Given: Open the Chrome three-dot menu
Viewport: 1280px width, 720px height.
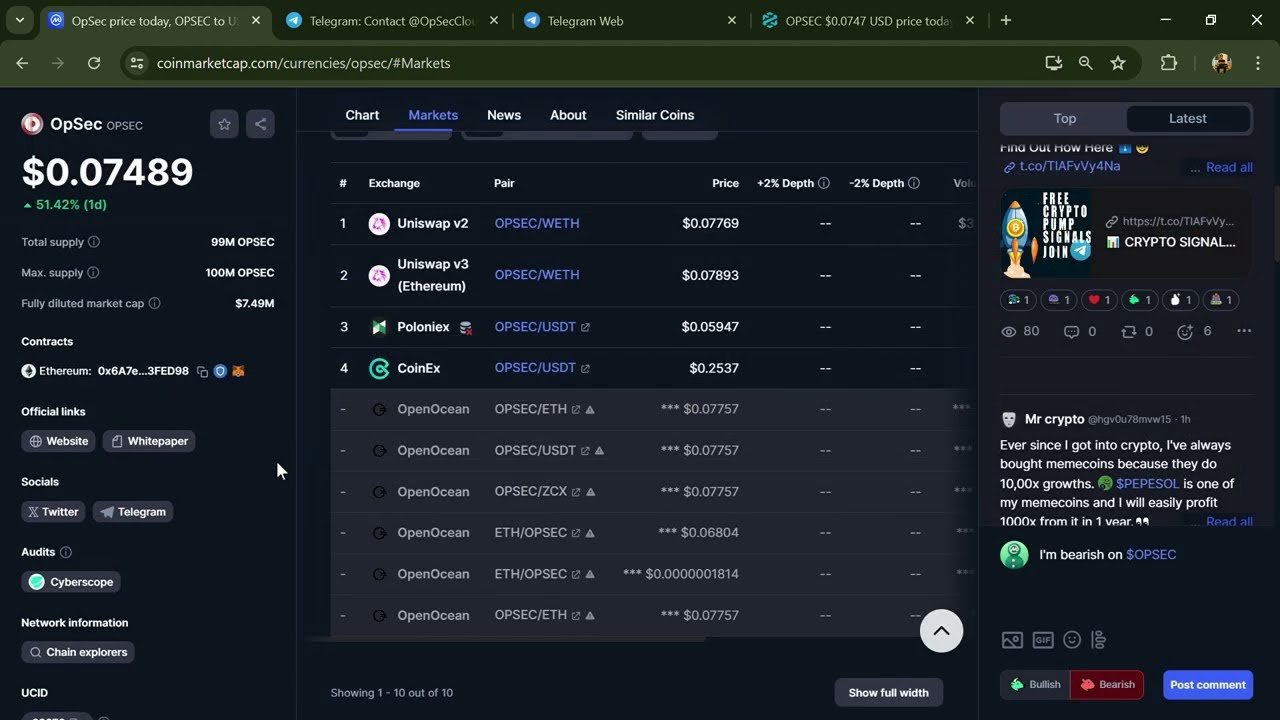Looking at the screenshot, I should (1257, 63).
